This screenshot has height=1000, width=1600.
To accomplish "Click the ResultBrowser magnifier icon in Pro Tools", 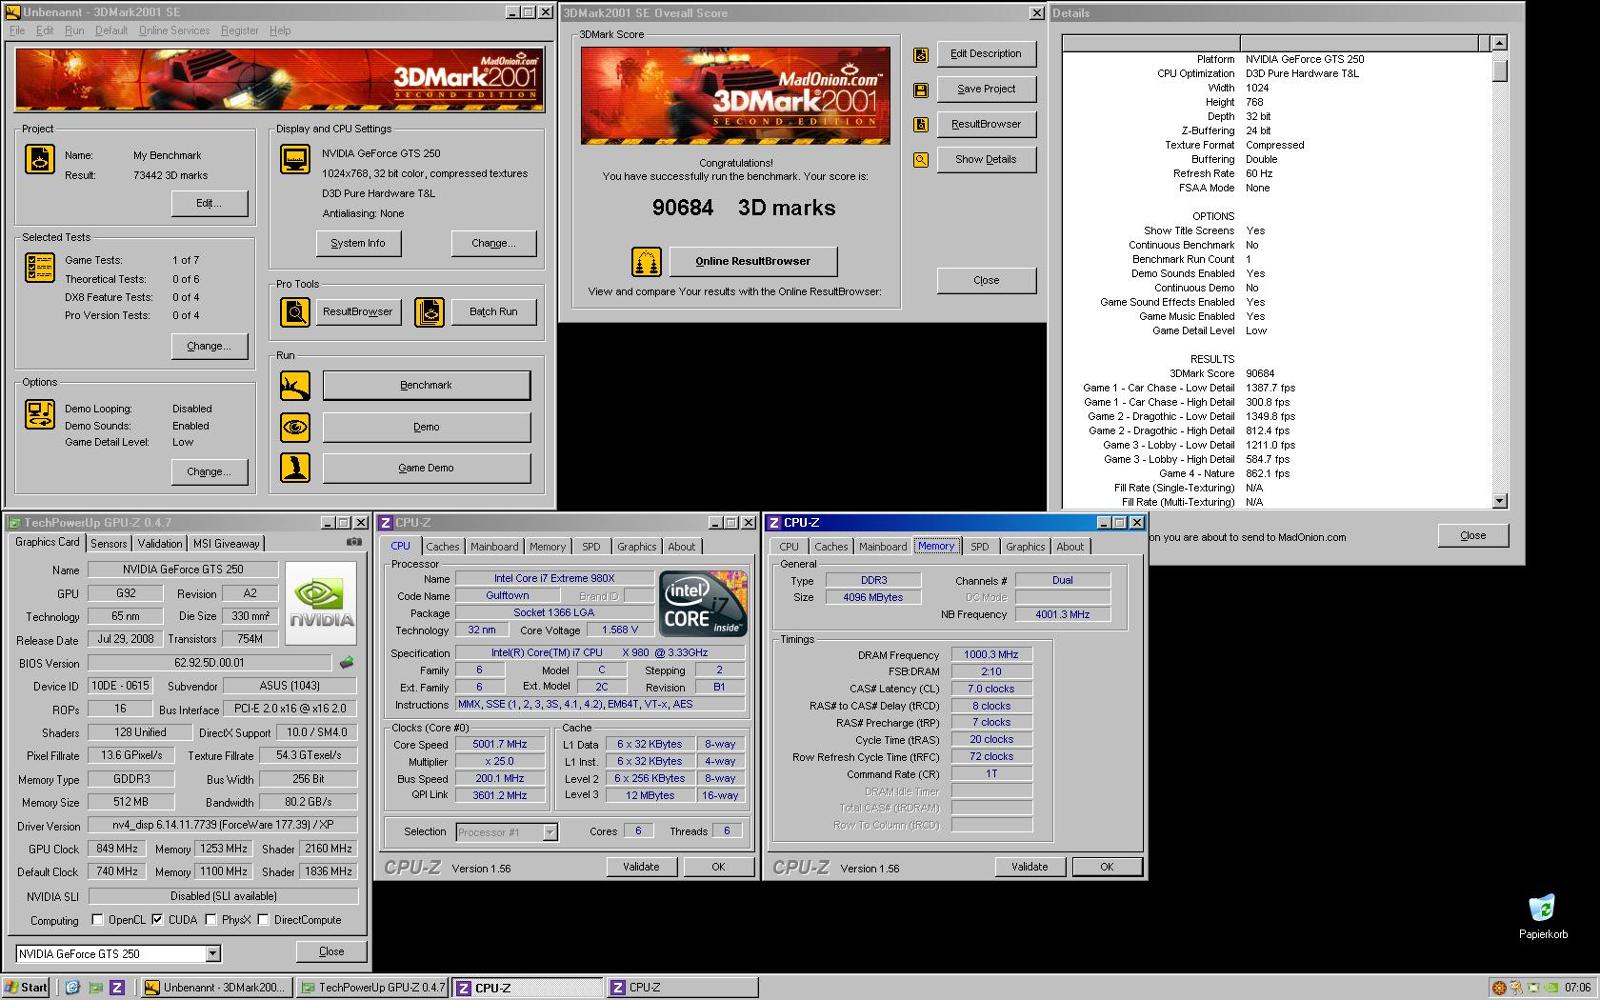I will [295, 312].
